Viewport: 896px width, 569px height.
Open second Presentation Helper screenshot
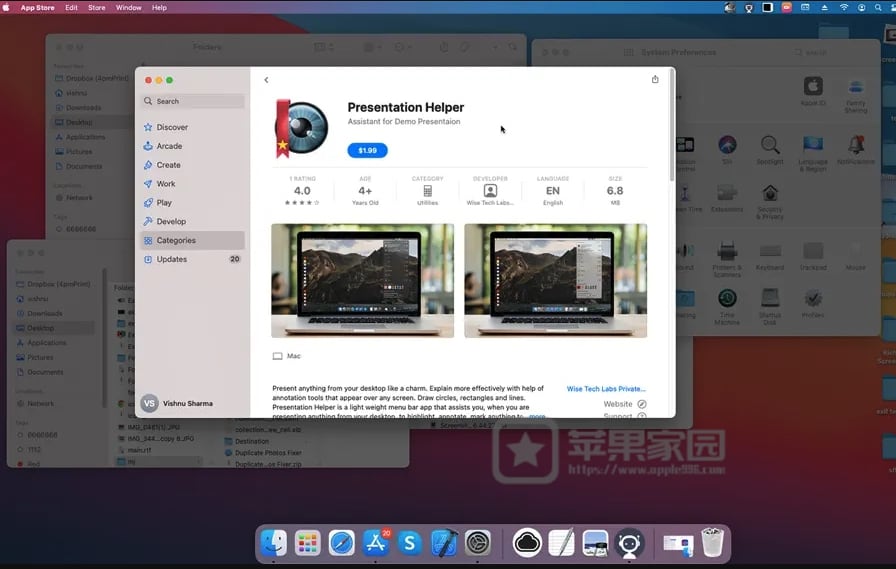(555, 281)
